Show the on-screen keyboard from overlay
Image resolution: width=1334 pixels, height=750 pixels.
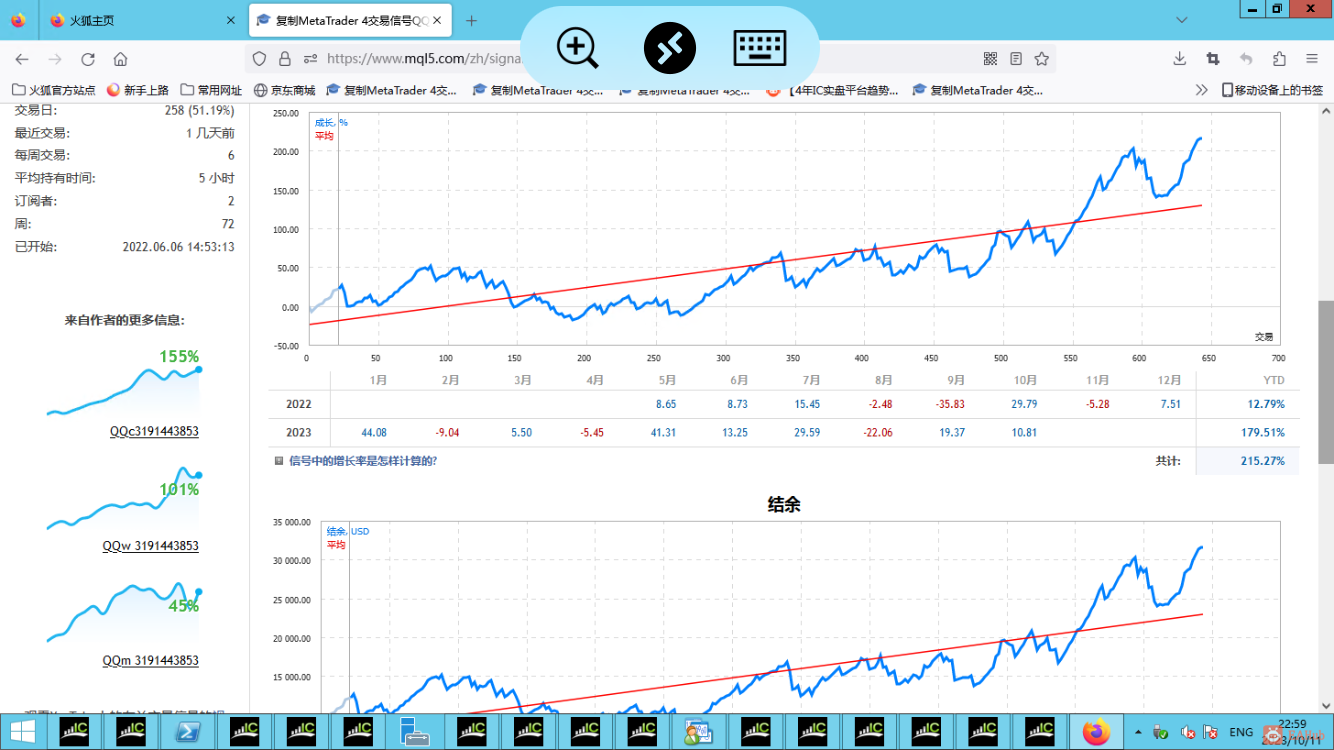pos(760,48)
